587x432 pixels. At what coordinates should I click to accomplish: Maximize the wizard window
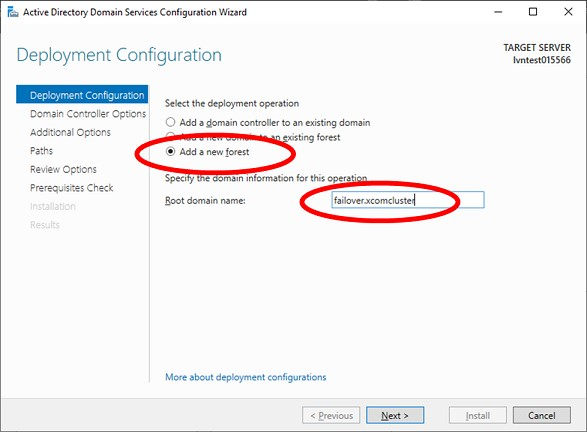(x=533, y=12)
